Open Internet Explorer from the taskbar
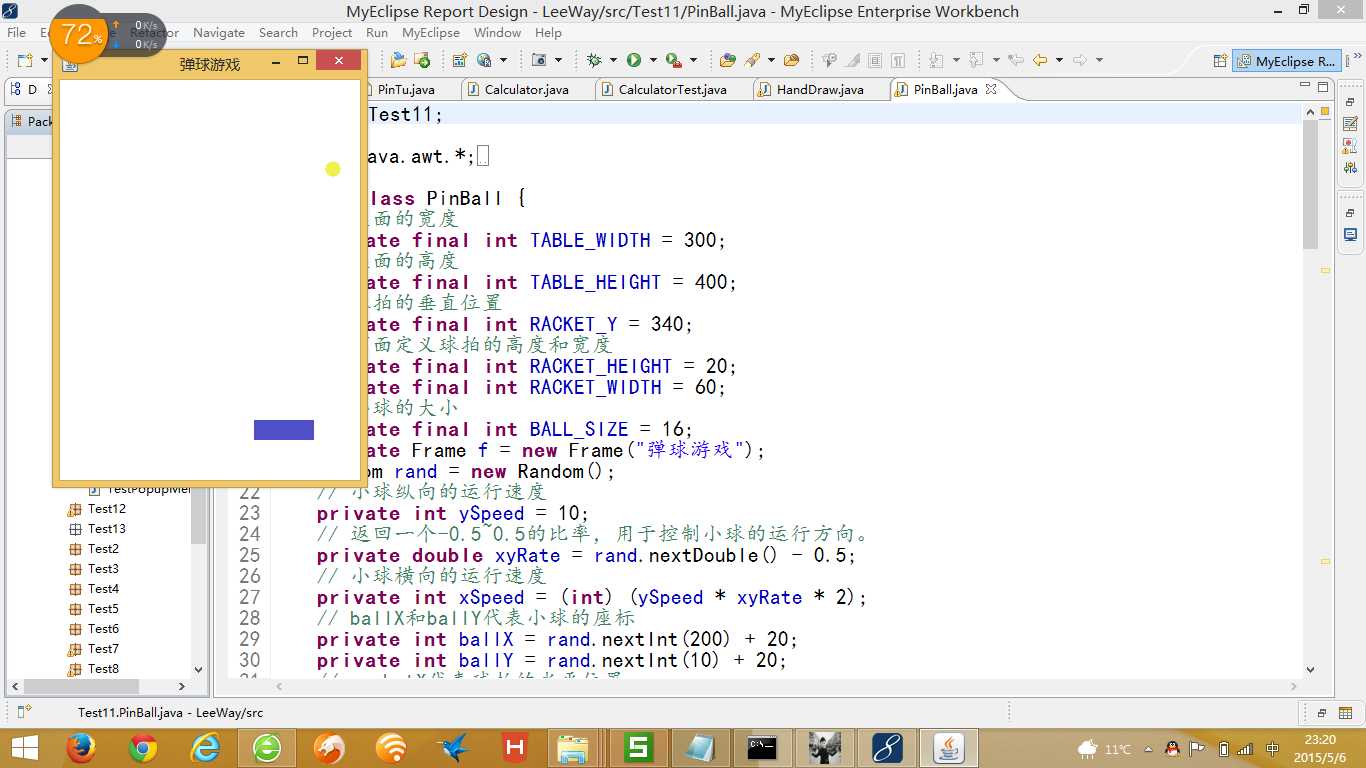This screenshot has width=1366, height=768. (x=205, y=748)
